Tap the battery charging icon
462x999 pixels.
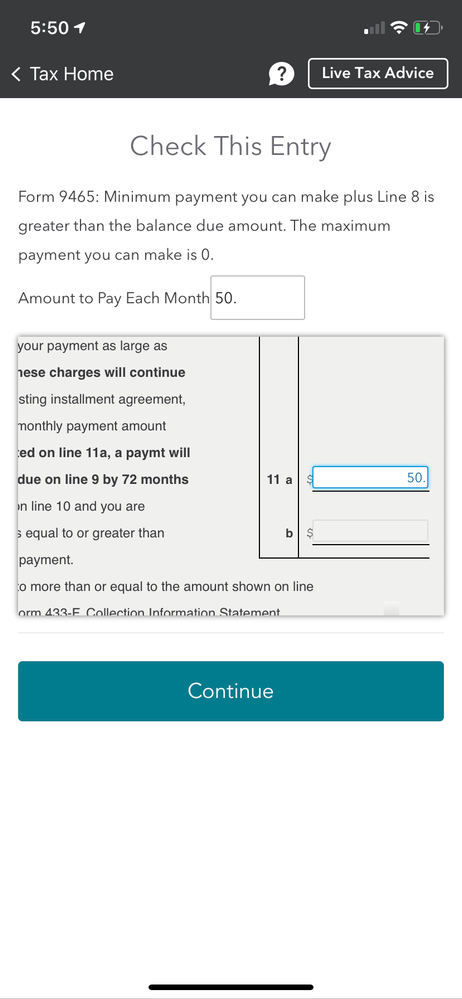pos(427,28)
